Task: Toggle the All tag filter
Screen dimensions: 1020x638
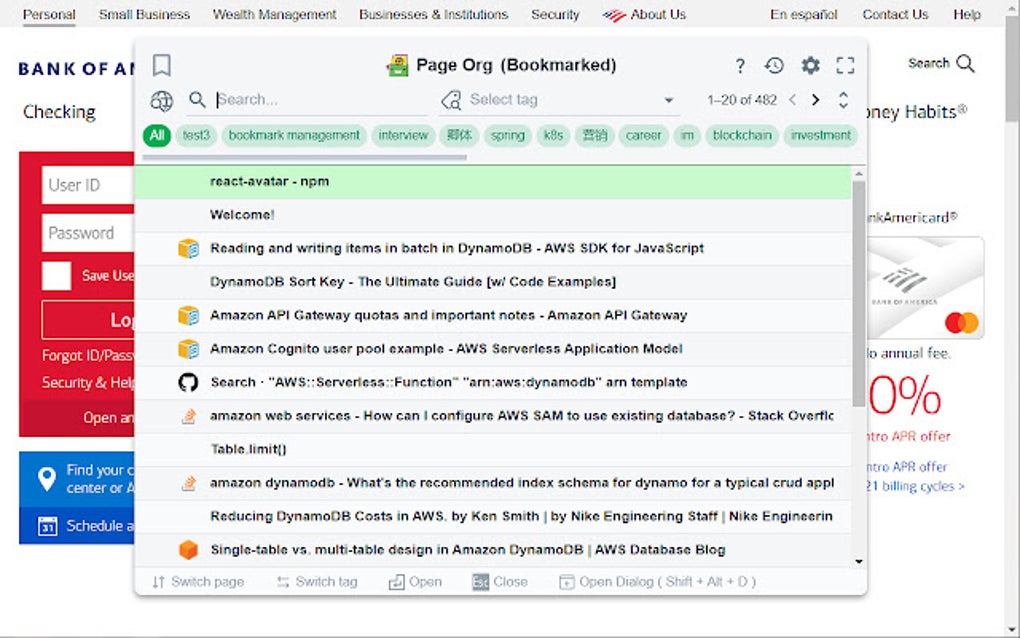Action: click(x=156, y=135)
